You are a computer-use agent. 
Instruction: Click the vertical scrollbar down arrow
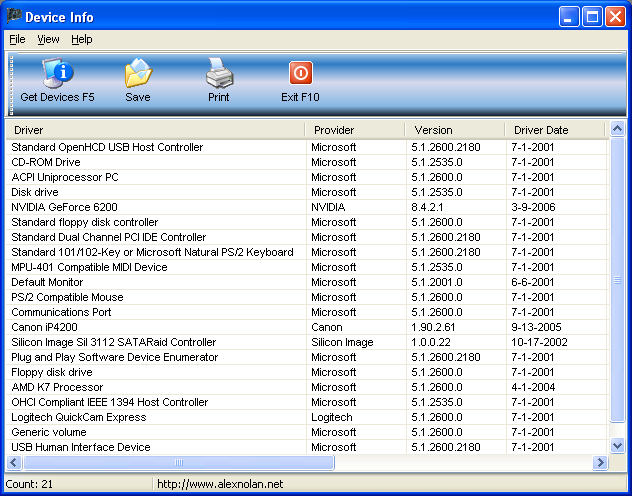pyautogui.click(x=617, y=446)
